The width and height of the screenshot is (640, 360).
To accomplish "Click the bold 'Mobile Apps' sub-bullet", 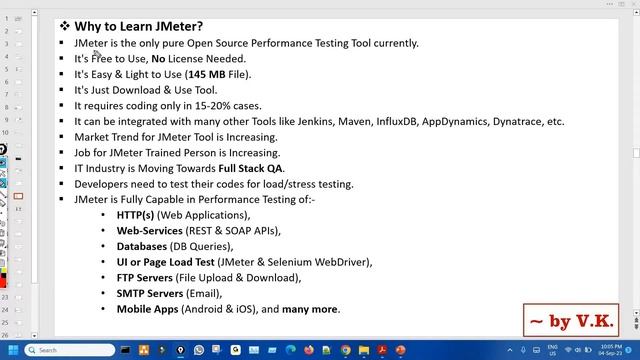I will (147, 309).
